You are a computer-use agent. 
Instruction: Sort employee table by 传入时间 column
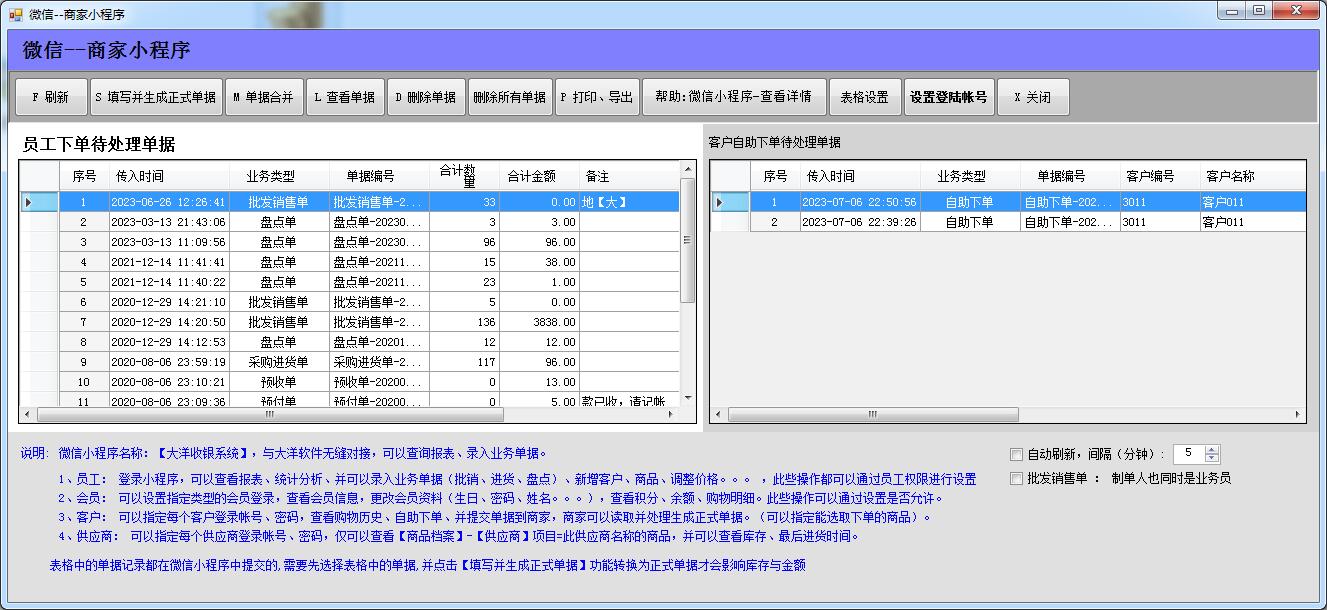tap(168, 176)
